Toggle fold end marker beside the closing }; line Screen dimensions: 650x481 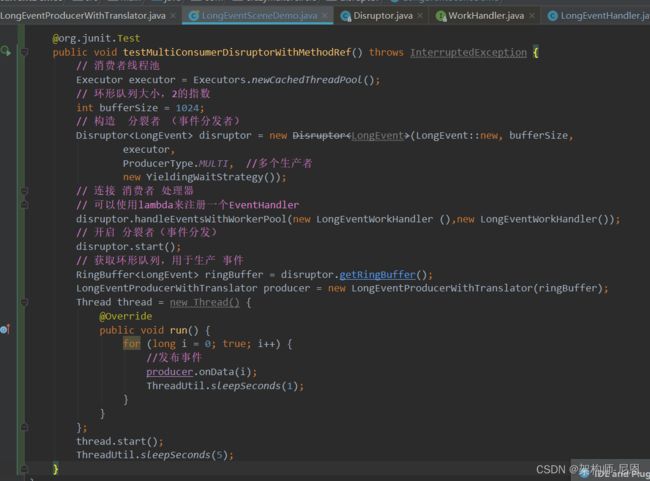(24, 427)
